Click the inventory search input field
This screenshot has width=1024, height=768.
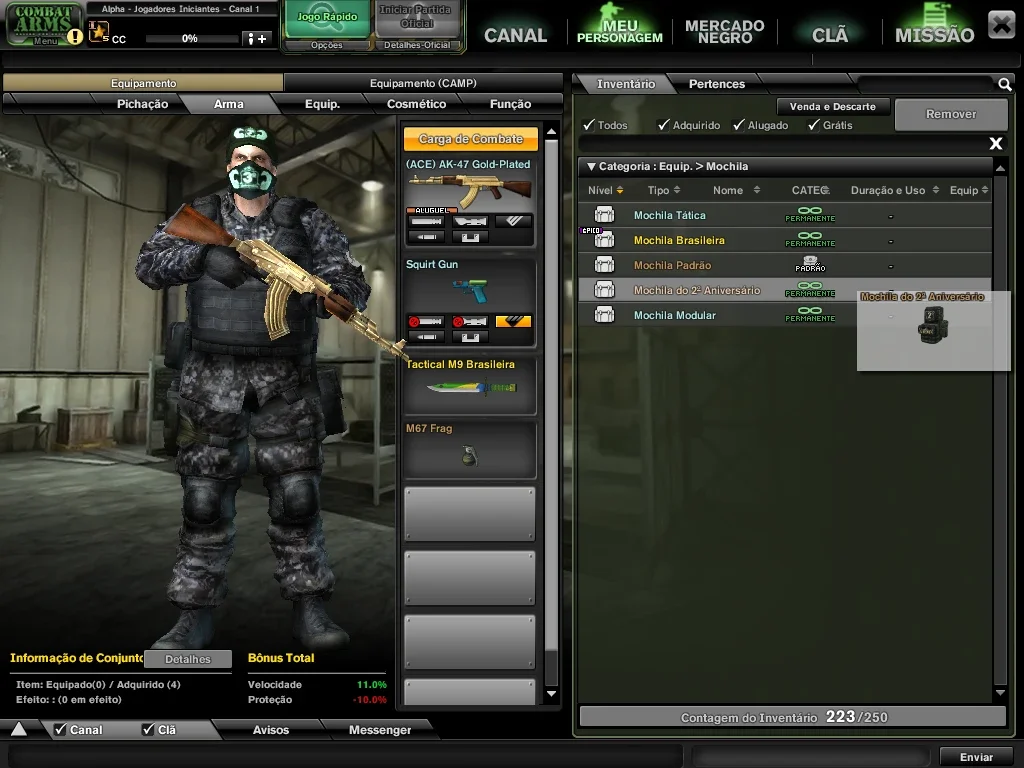[x=925, y=84]
